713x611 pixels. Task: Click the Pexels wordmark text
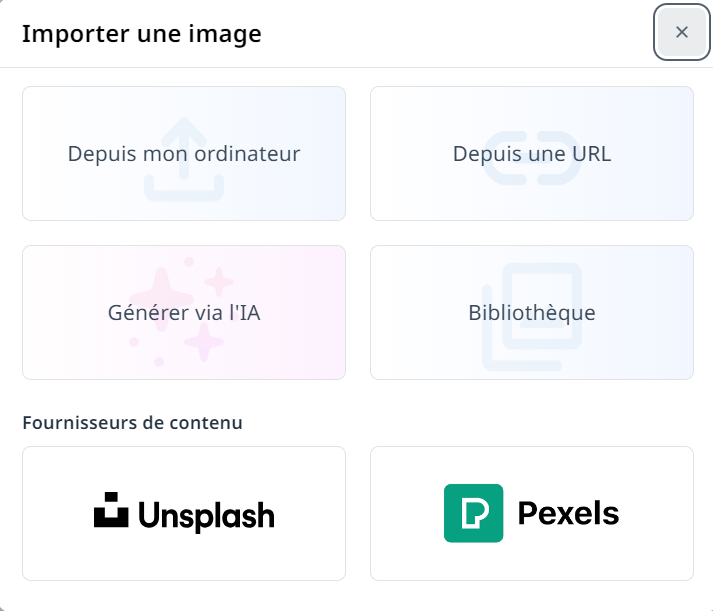[x=568, y=514]
